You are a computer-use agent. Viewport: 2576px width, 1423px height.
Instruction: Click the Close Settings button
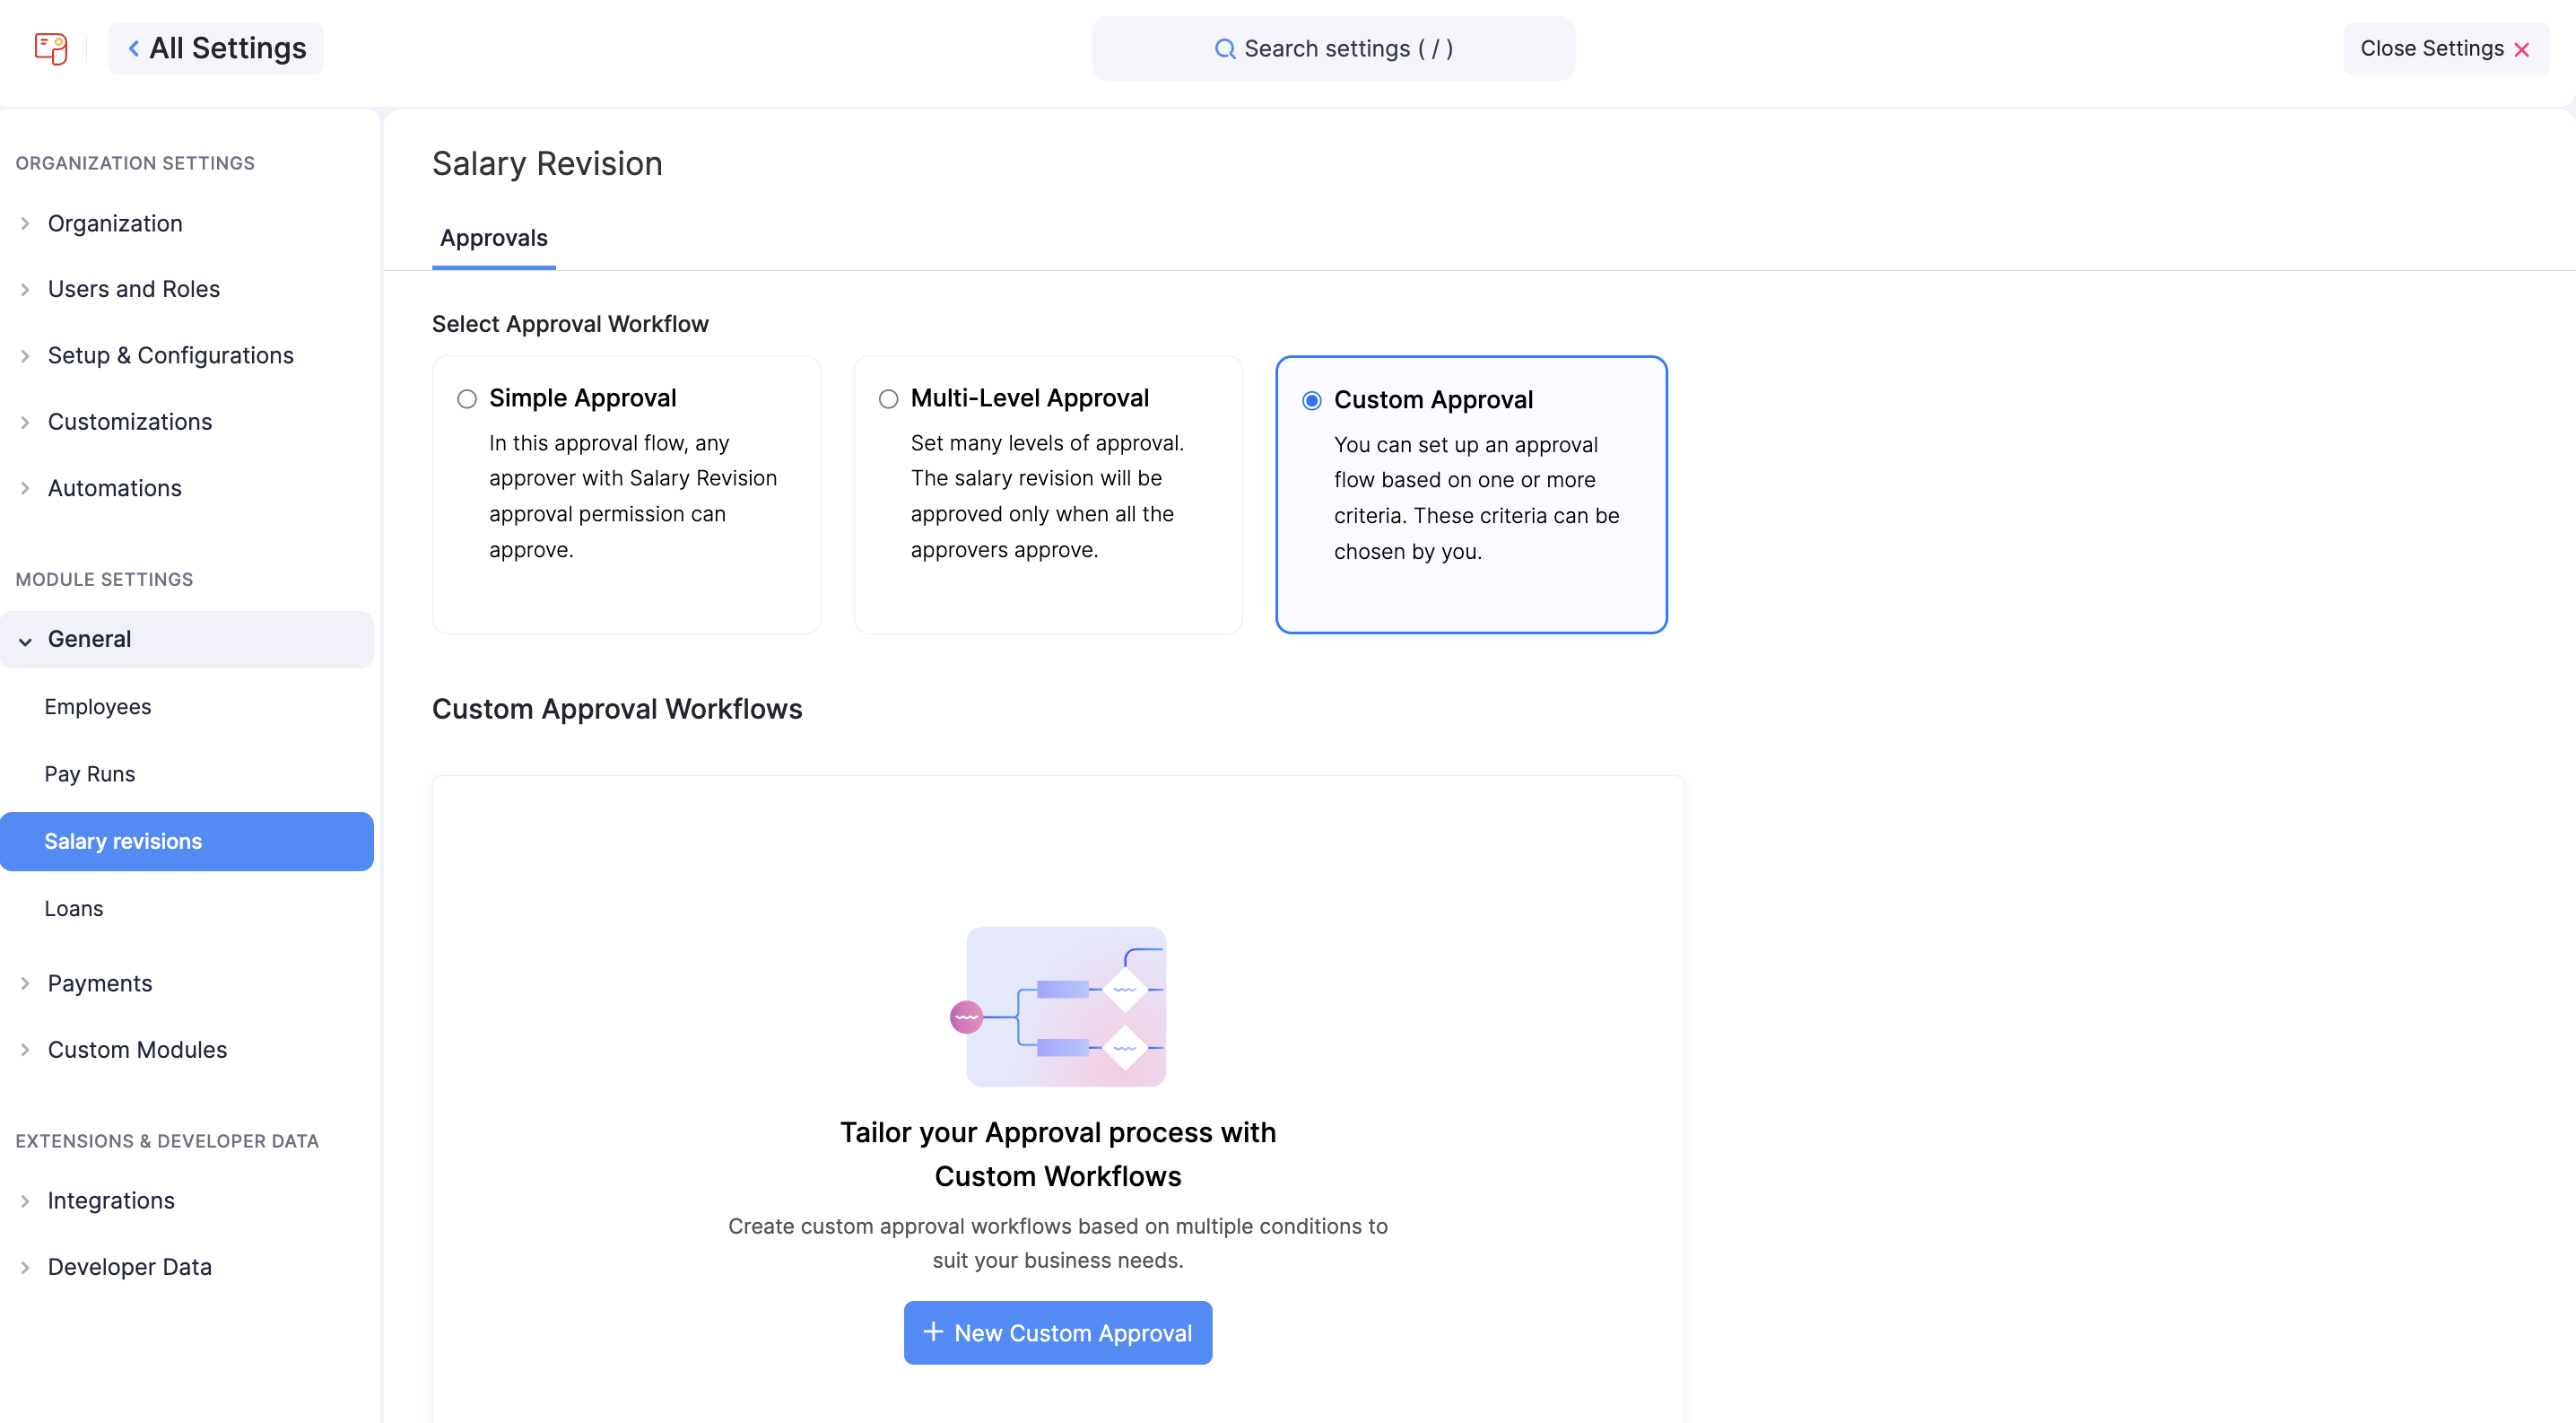tap(2445, 49)
